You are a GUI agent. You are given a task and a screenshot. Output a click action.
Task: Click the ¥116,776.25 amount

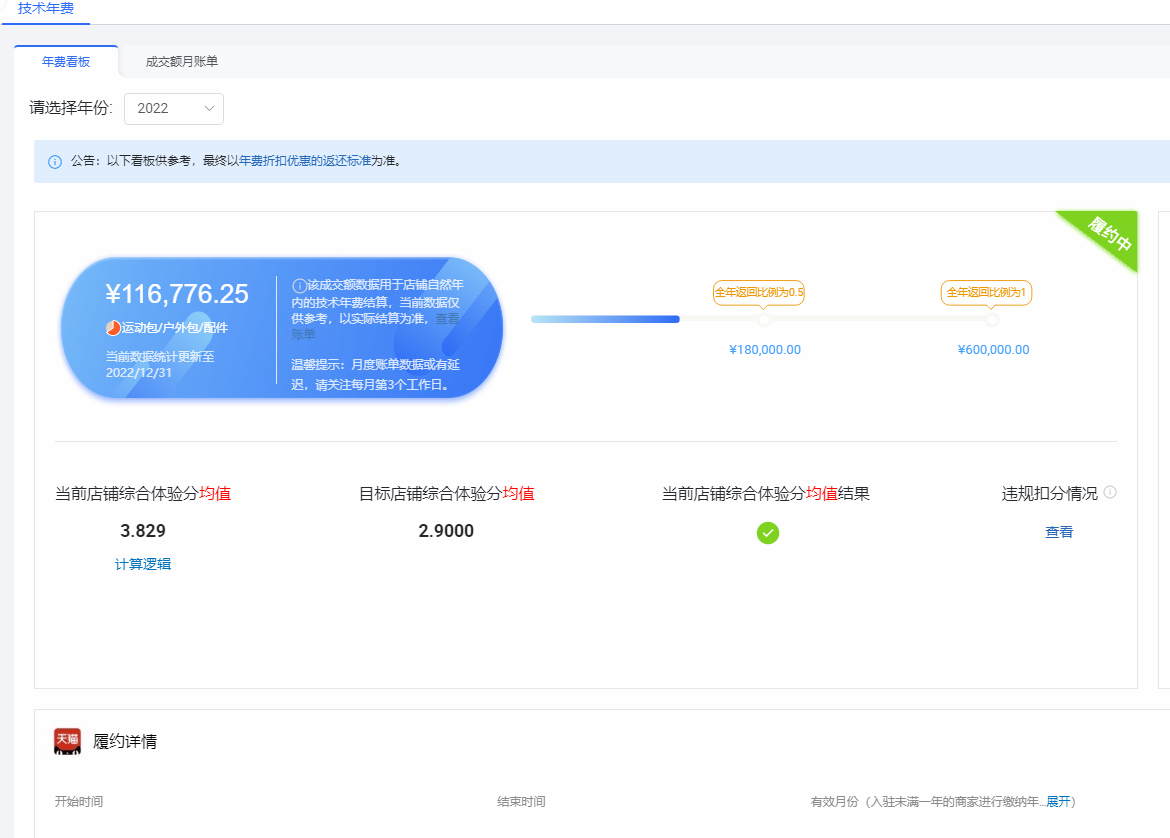coord(177,293)
